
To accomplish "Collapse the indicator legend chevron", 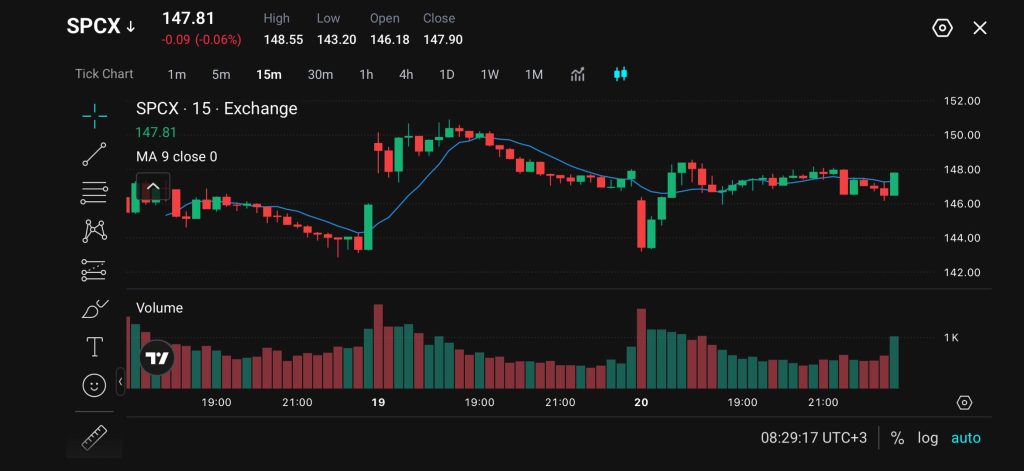I will (153, 186).
